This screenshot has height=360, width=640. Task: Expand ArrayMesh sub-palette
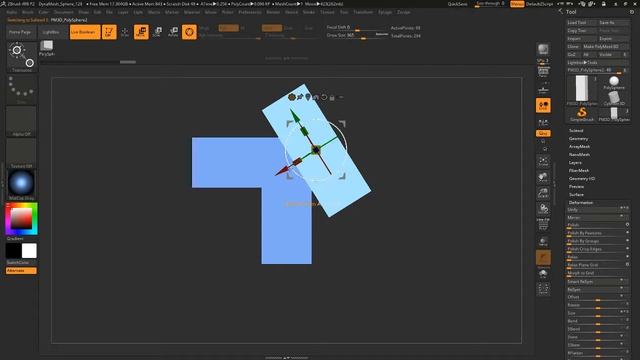579,147
